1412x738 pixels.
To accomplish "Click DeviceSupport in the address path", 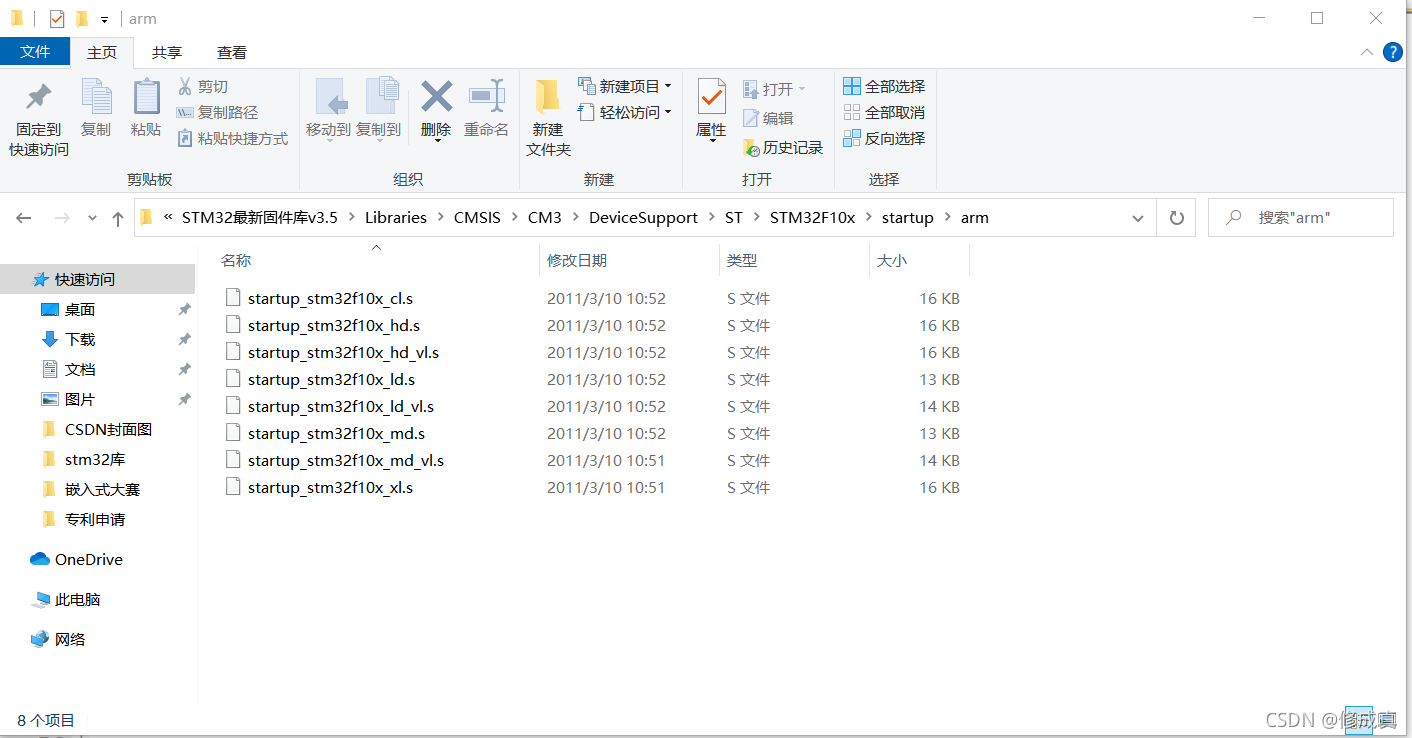I will pos(643,218).
